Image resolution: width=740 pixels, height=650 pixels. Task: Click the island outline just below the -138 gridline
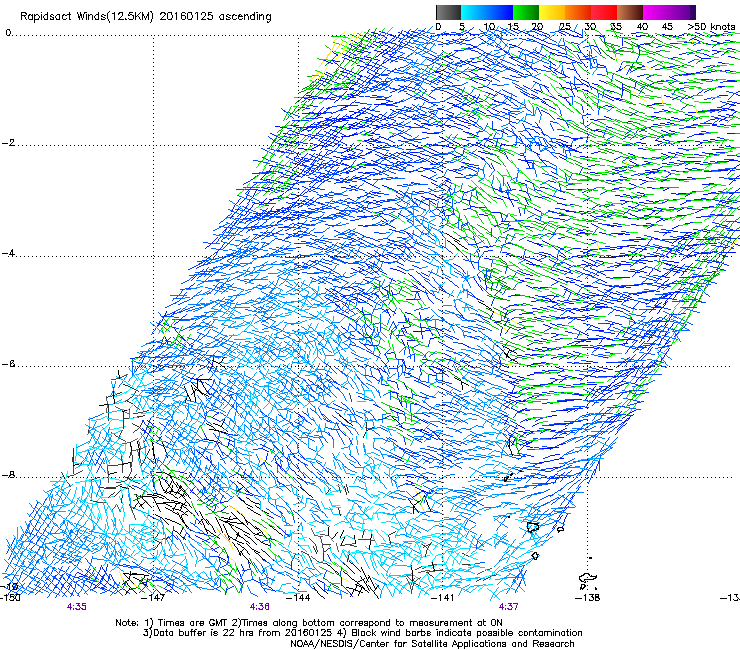[x=588, y=578]
